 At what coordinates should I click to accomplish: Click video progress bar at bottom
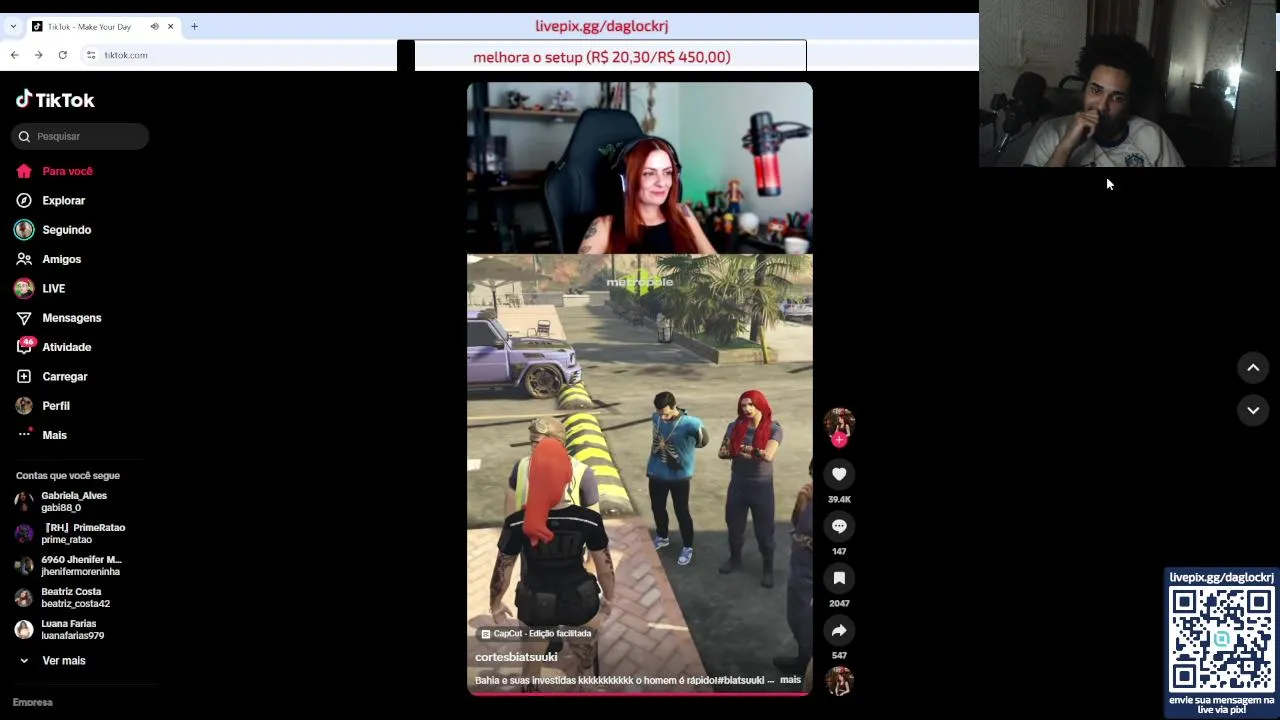click(640, 693)
